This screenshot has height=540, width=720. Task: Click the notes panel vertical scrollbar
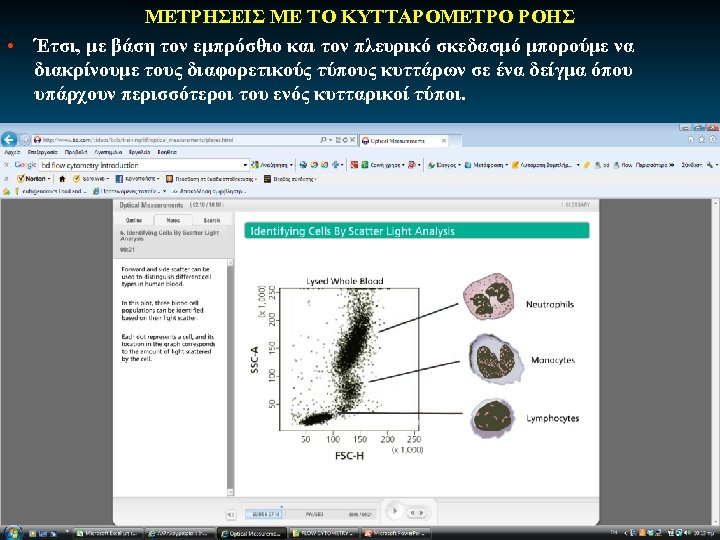(x=231, y=377)
